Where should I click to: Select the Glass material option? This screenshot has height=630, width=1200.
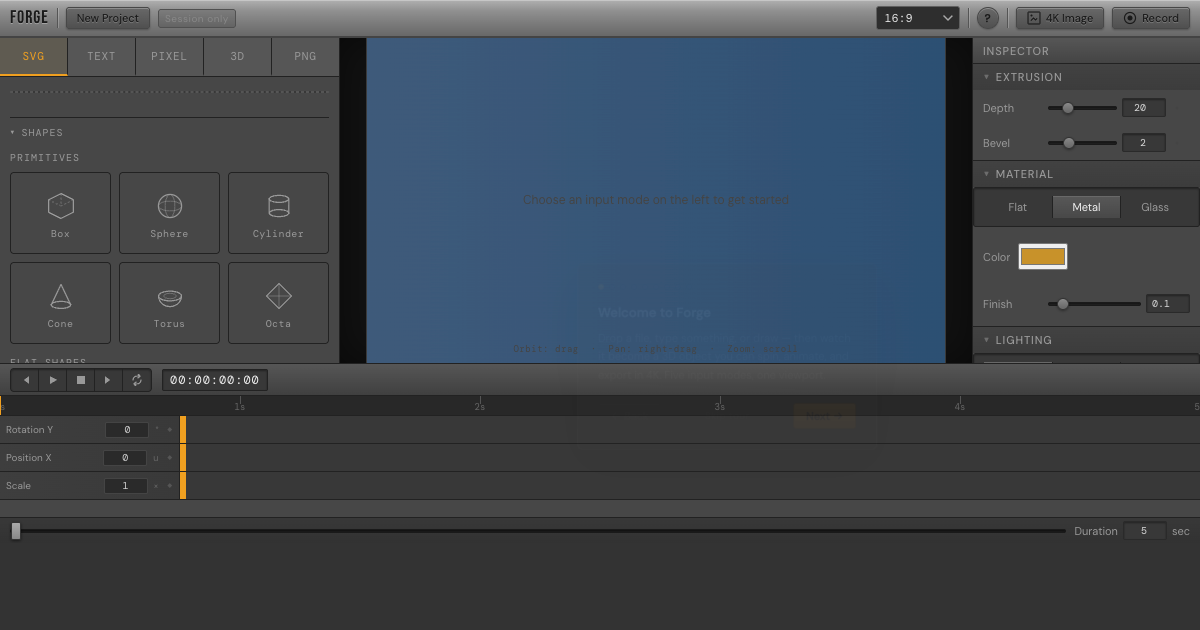[1155, 207]
